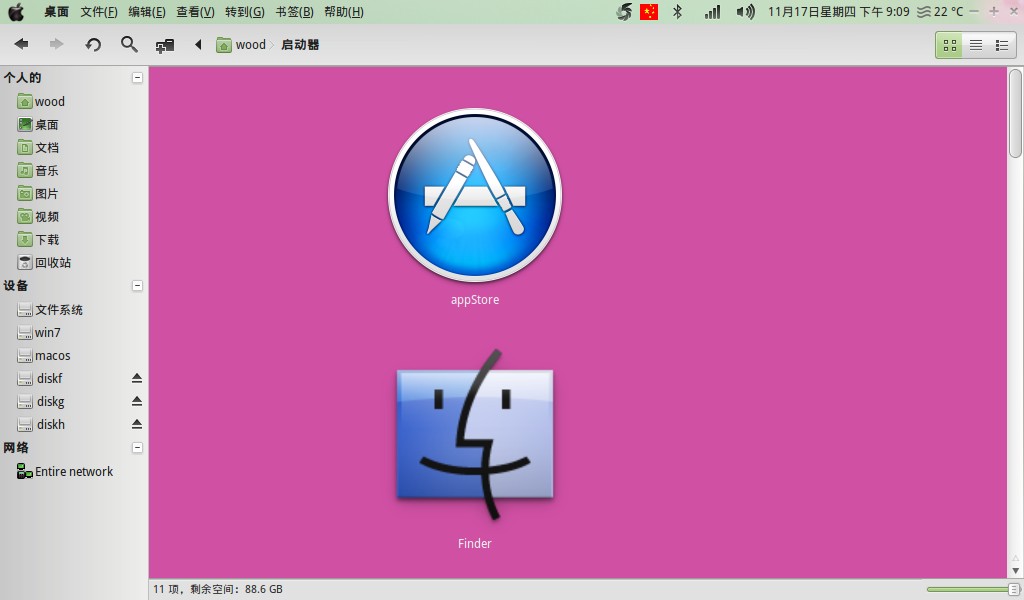Open the 帮助(H) menu

344,12
